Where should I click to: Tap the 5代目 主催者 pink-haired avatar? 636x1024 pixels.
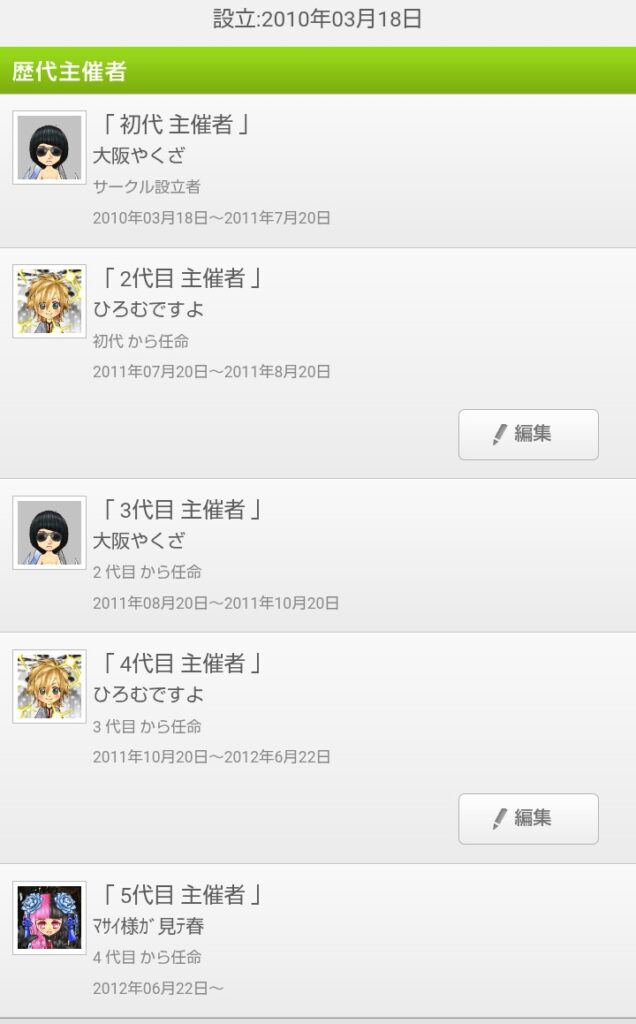coord(49,918)
